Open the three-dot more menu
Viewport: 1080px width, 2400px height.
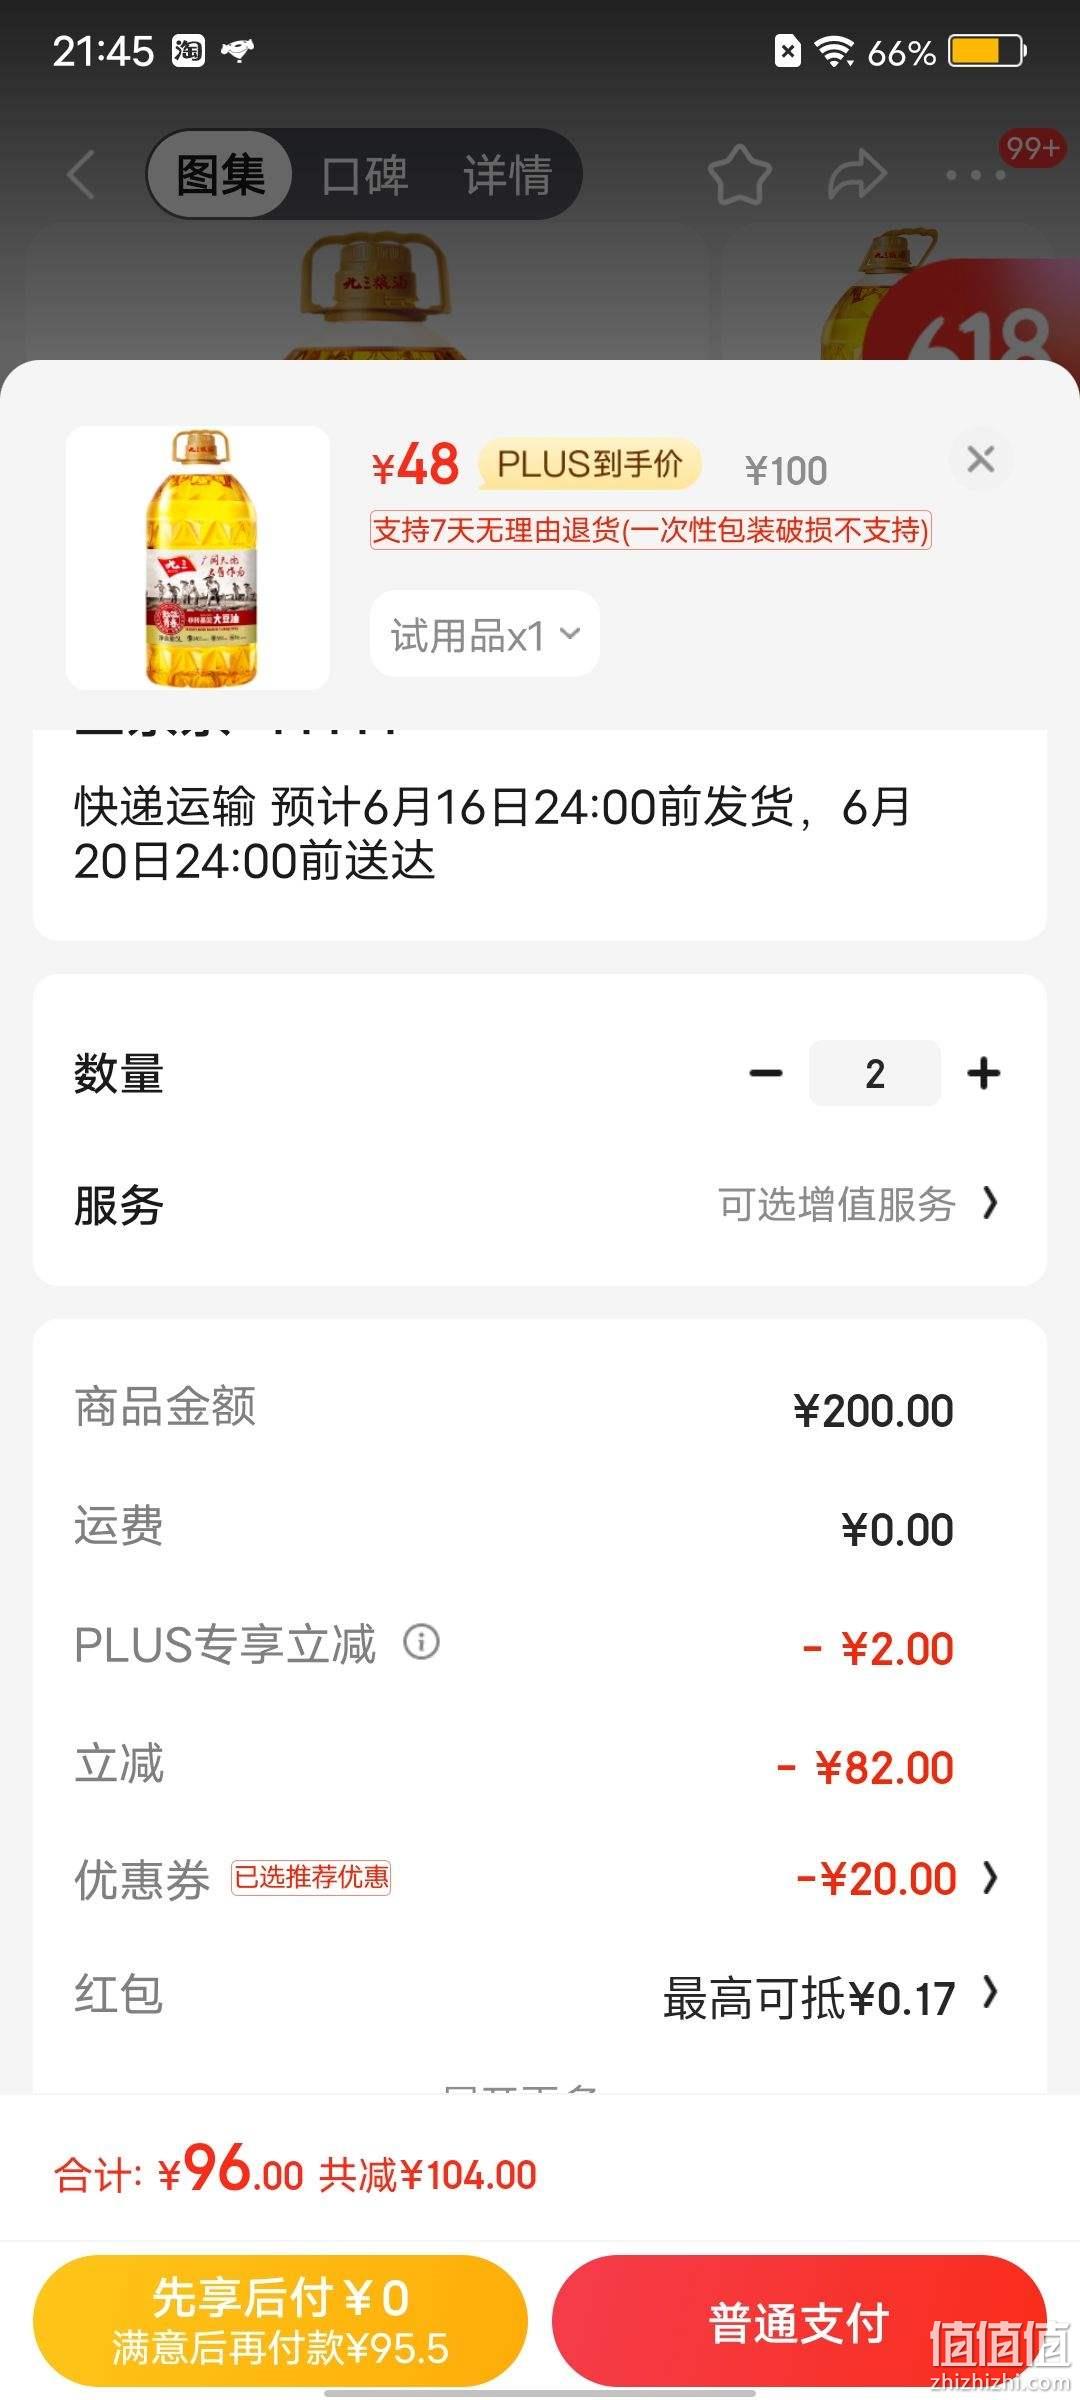click(x=976, y=175)
